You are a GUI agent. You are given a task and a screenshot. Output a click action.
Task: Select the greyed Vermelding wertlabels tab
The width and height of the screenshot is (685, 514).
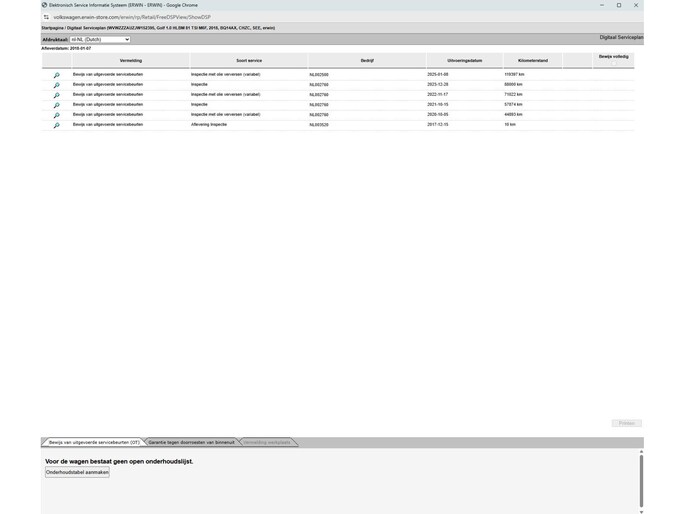pos(267,442)
